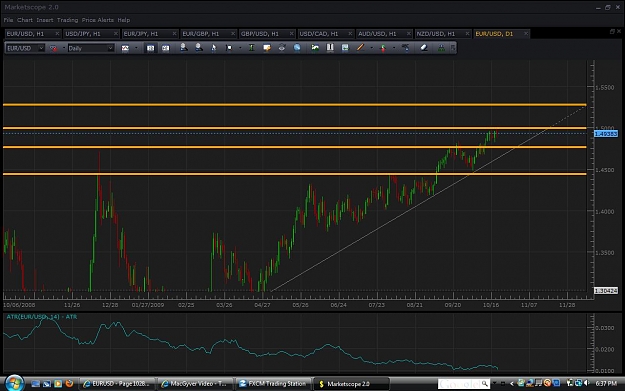Expand the arrow next to the flag icon

[x=240, y=48]
